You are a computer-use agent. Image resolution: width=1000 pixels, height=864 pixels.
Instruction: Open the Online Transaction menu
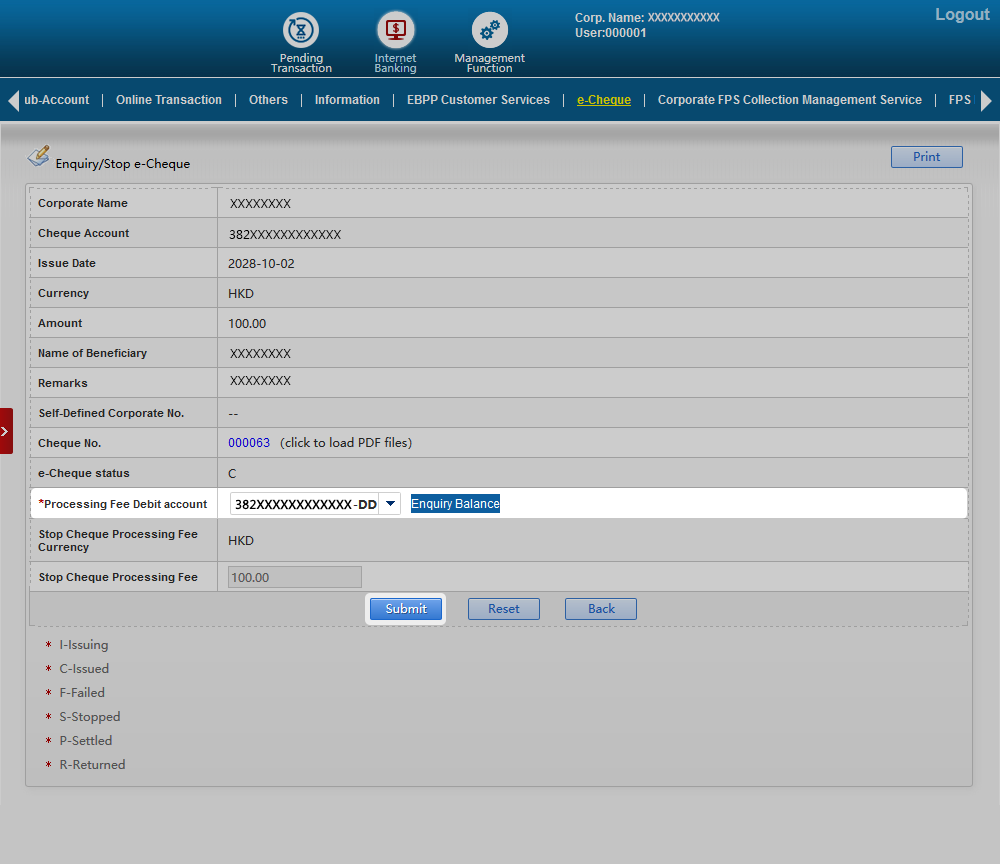(x=169, y=100)
